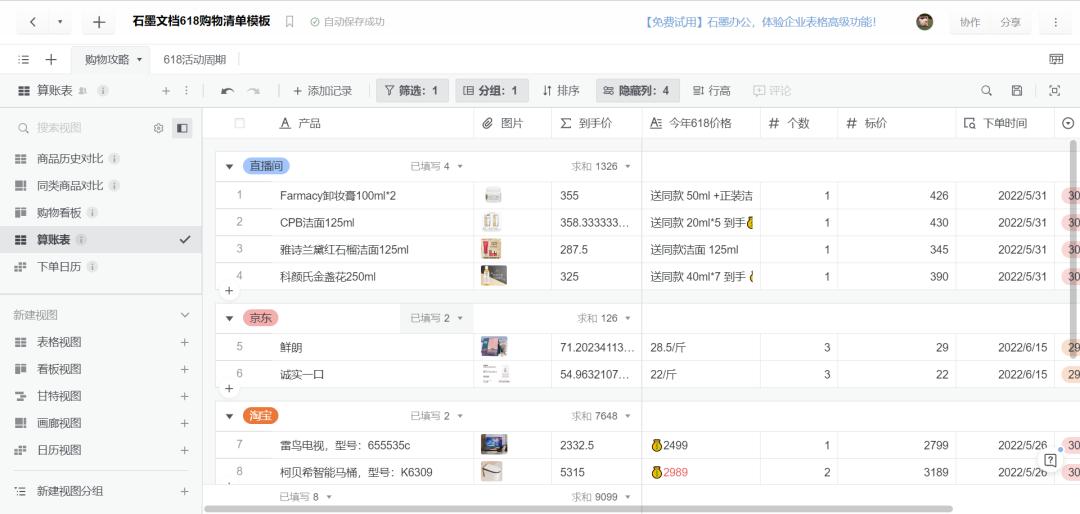Show info icon next to 购物看板
This screenshot has height=514, width=1080.
(92, 213)
